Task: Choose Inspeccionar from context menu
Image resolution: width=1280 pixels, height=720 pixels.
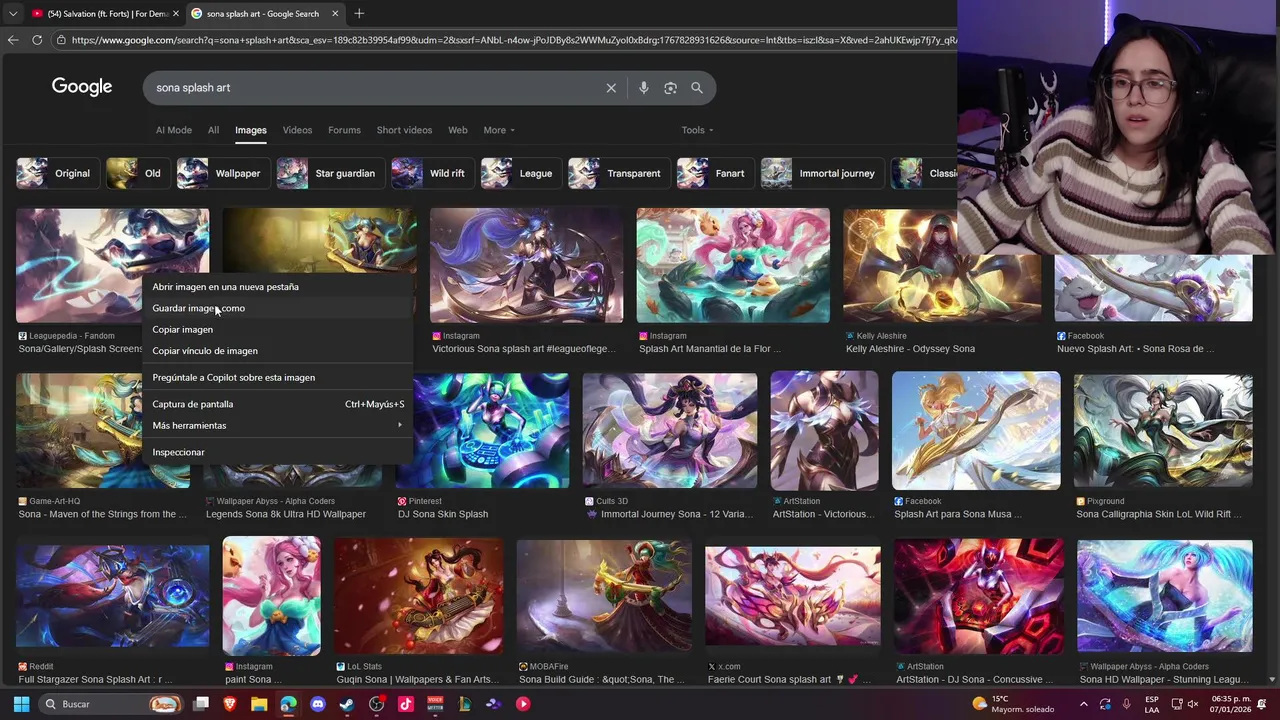Action: pos(277,452)
